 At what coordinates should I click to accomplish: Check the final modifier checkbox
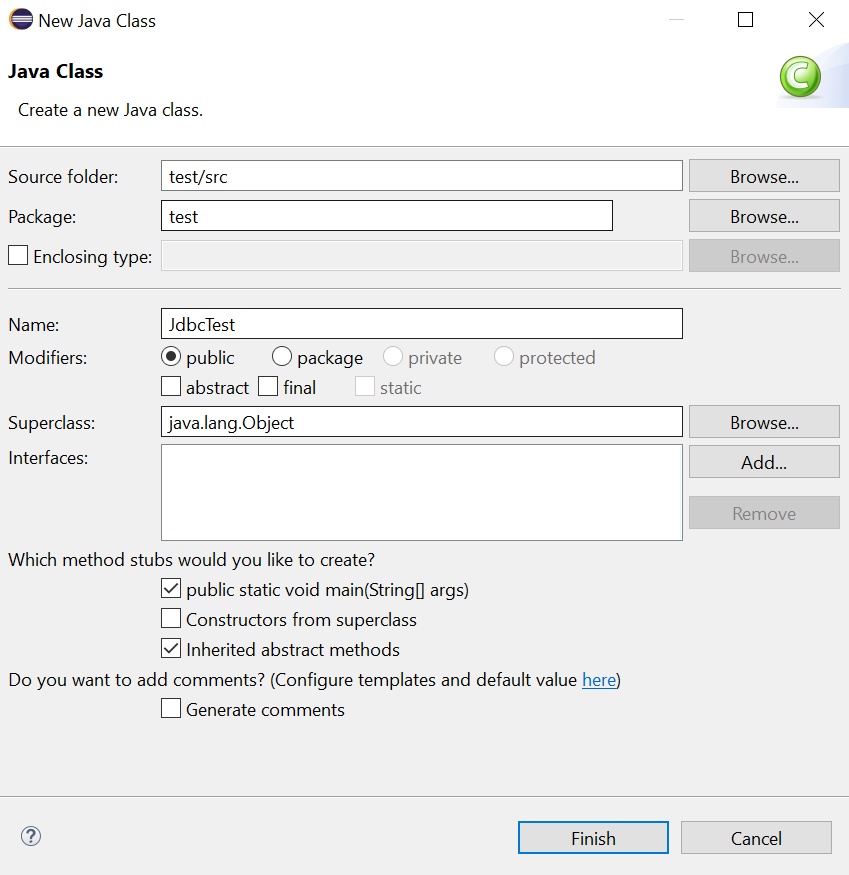click(x=268, y=387)
